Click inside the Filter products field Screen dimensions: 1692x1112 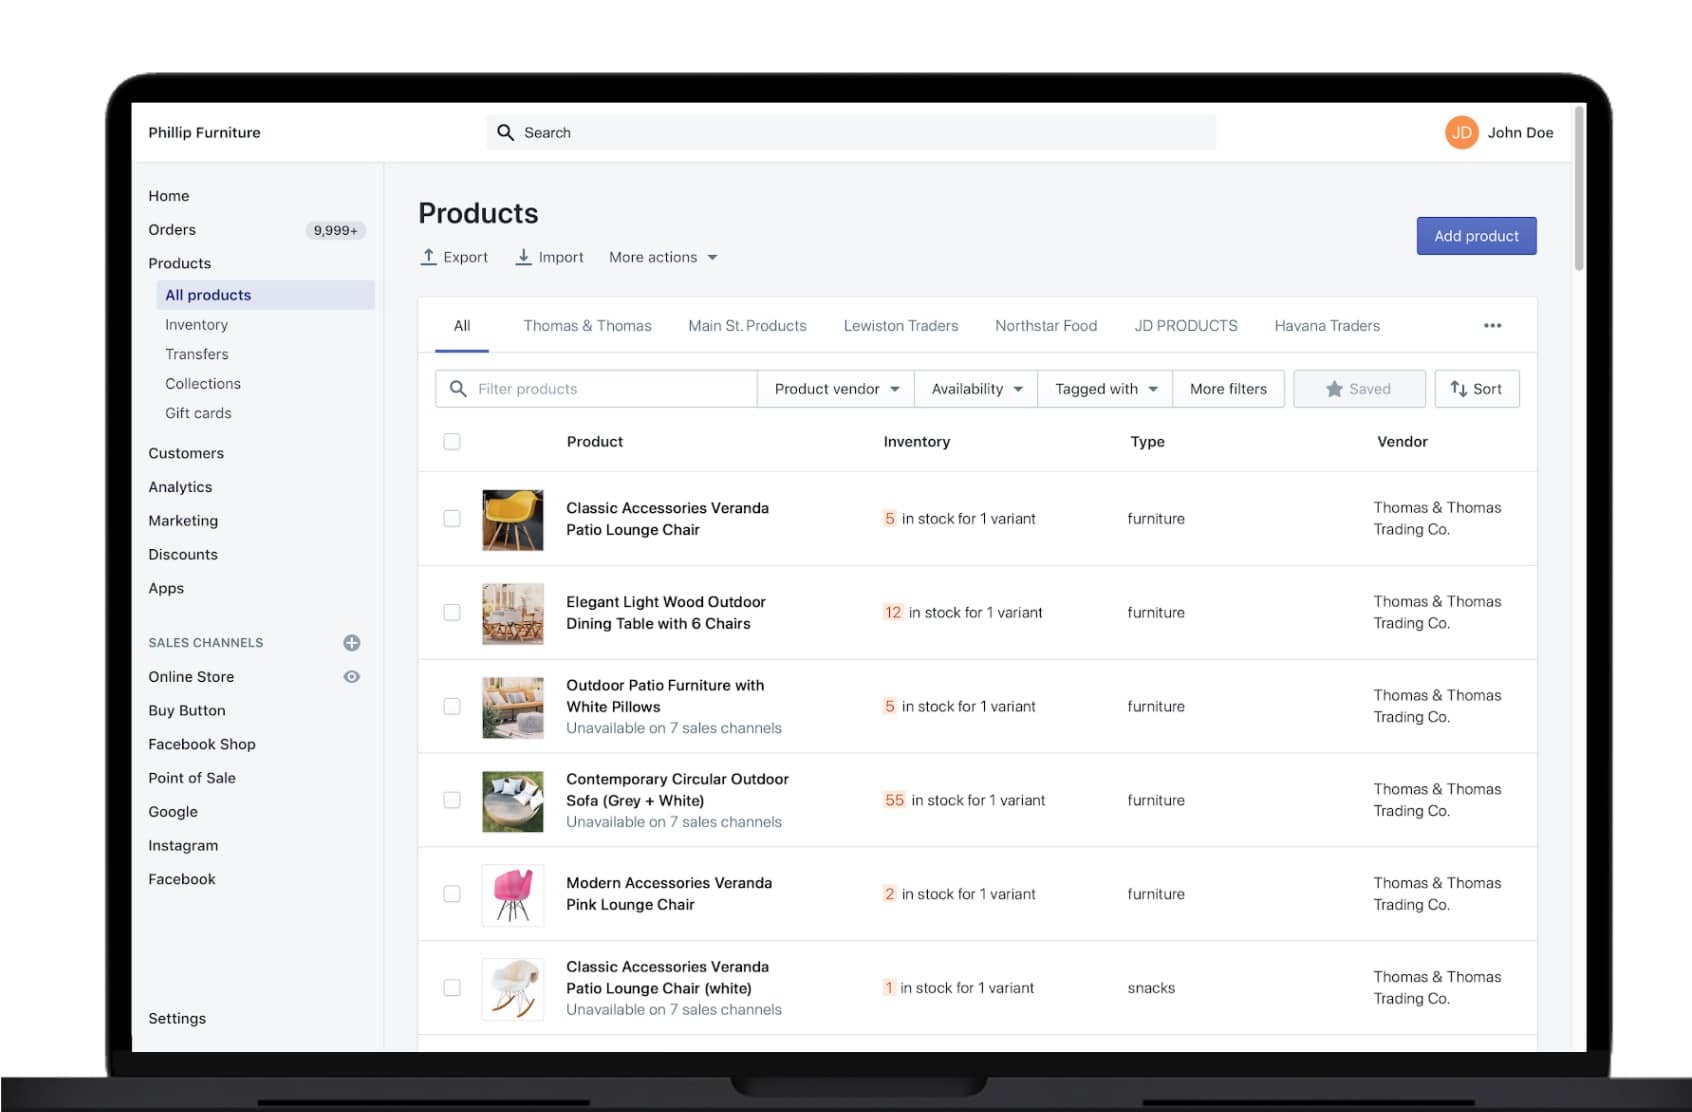(x=594, y=388)
